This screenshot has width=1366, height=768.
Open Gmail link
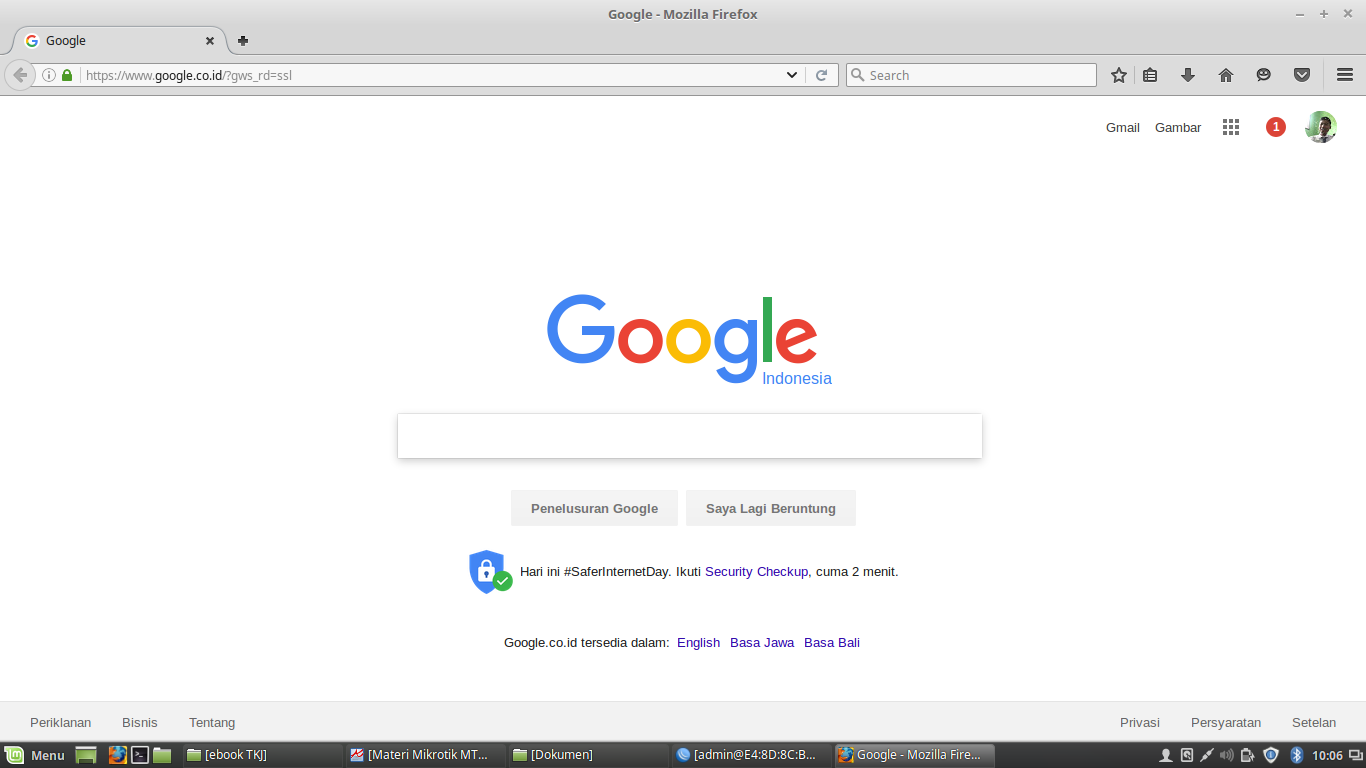click(1123, 127)
